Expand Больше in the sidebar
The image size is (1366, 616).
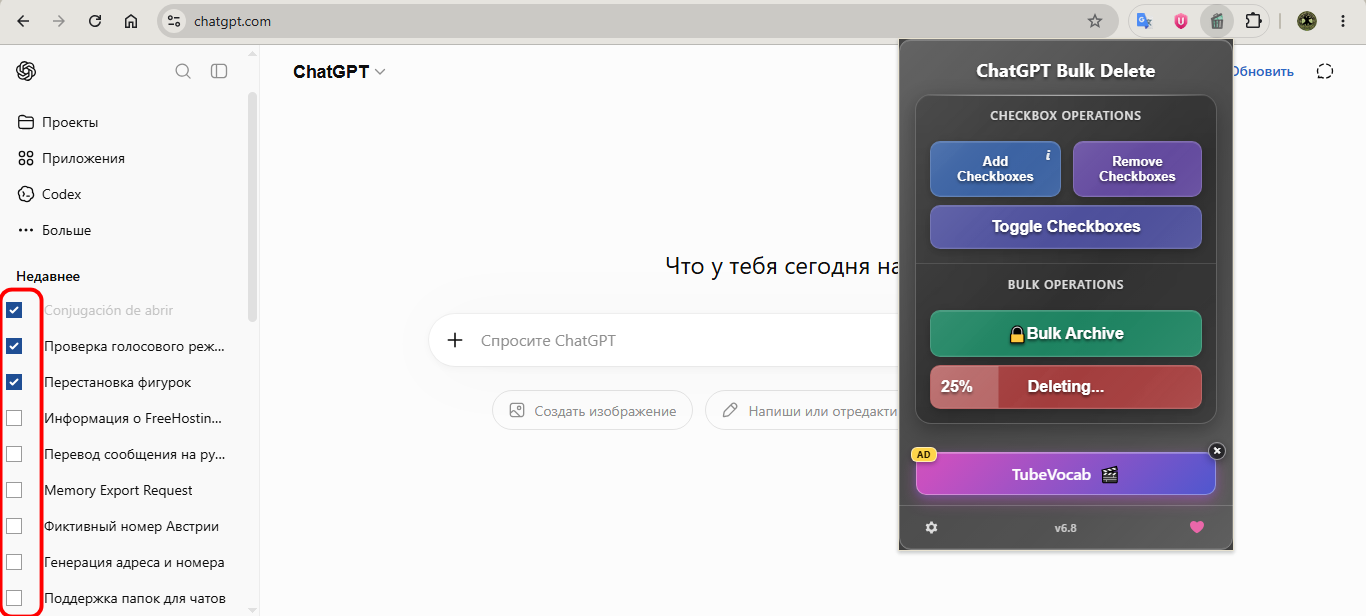pos(56,230)
